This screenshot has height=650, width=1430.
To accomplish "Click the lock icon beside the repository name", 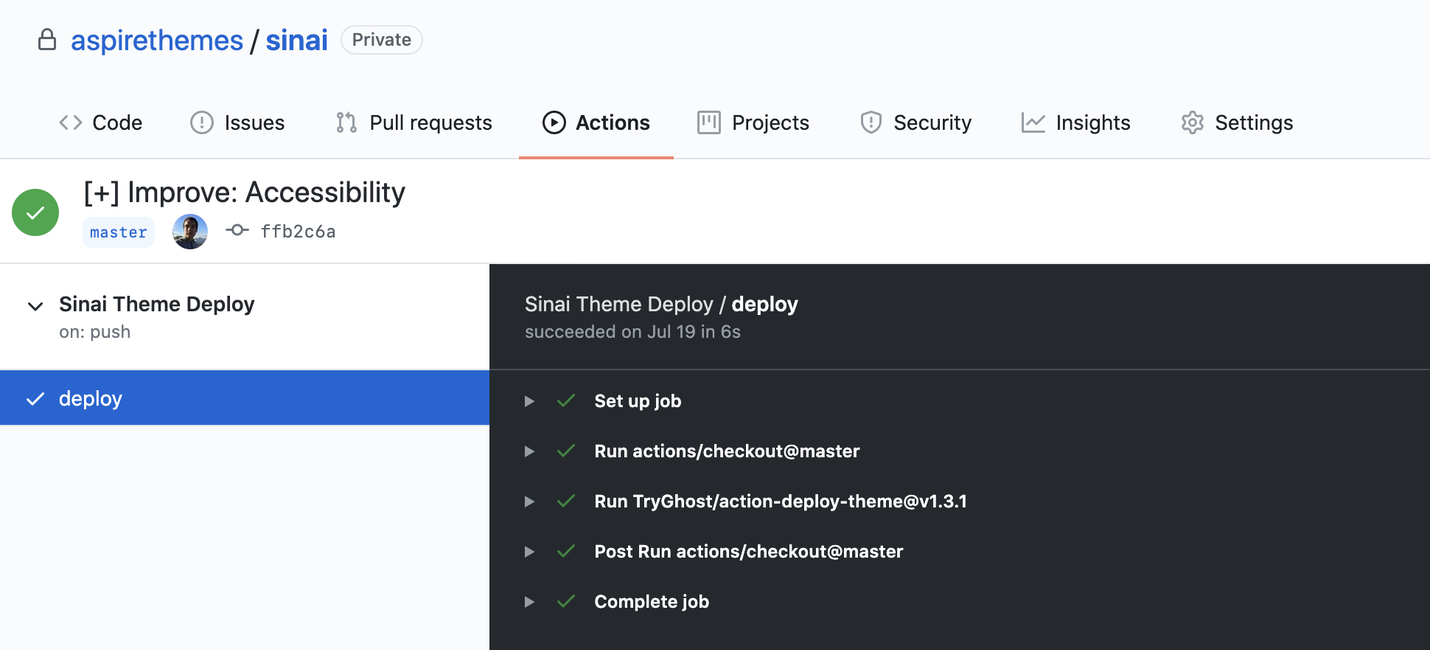I will click(47, 40).
